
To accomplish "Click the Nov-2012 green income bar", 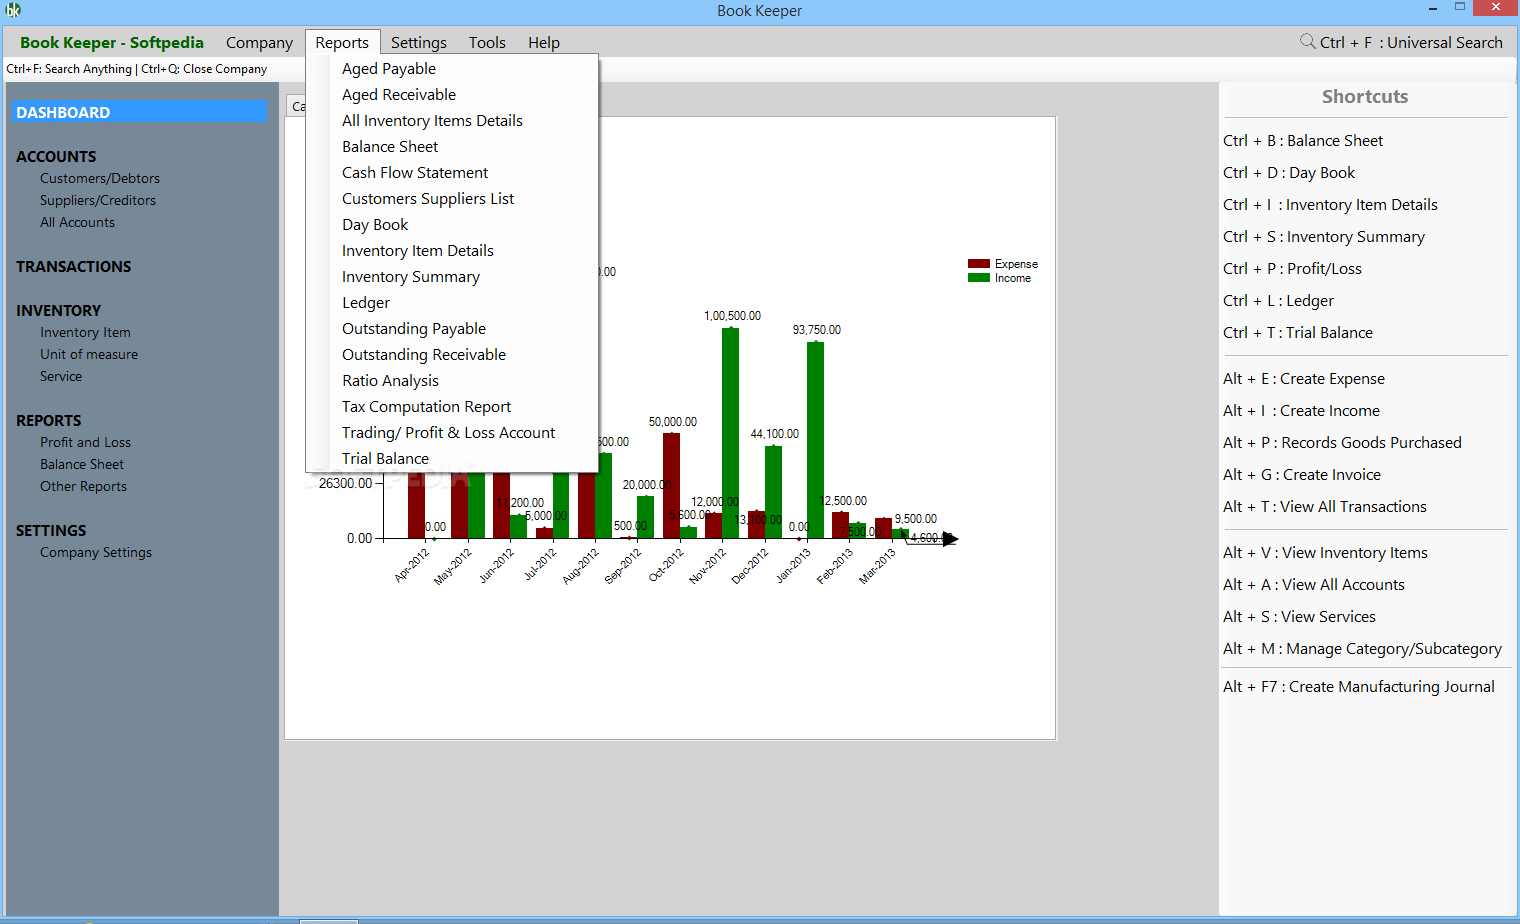I will (x=730, y=433).
